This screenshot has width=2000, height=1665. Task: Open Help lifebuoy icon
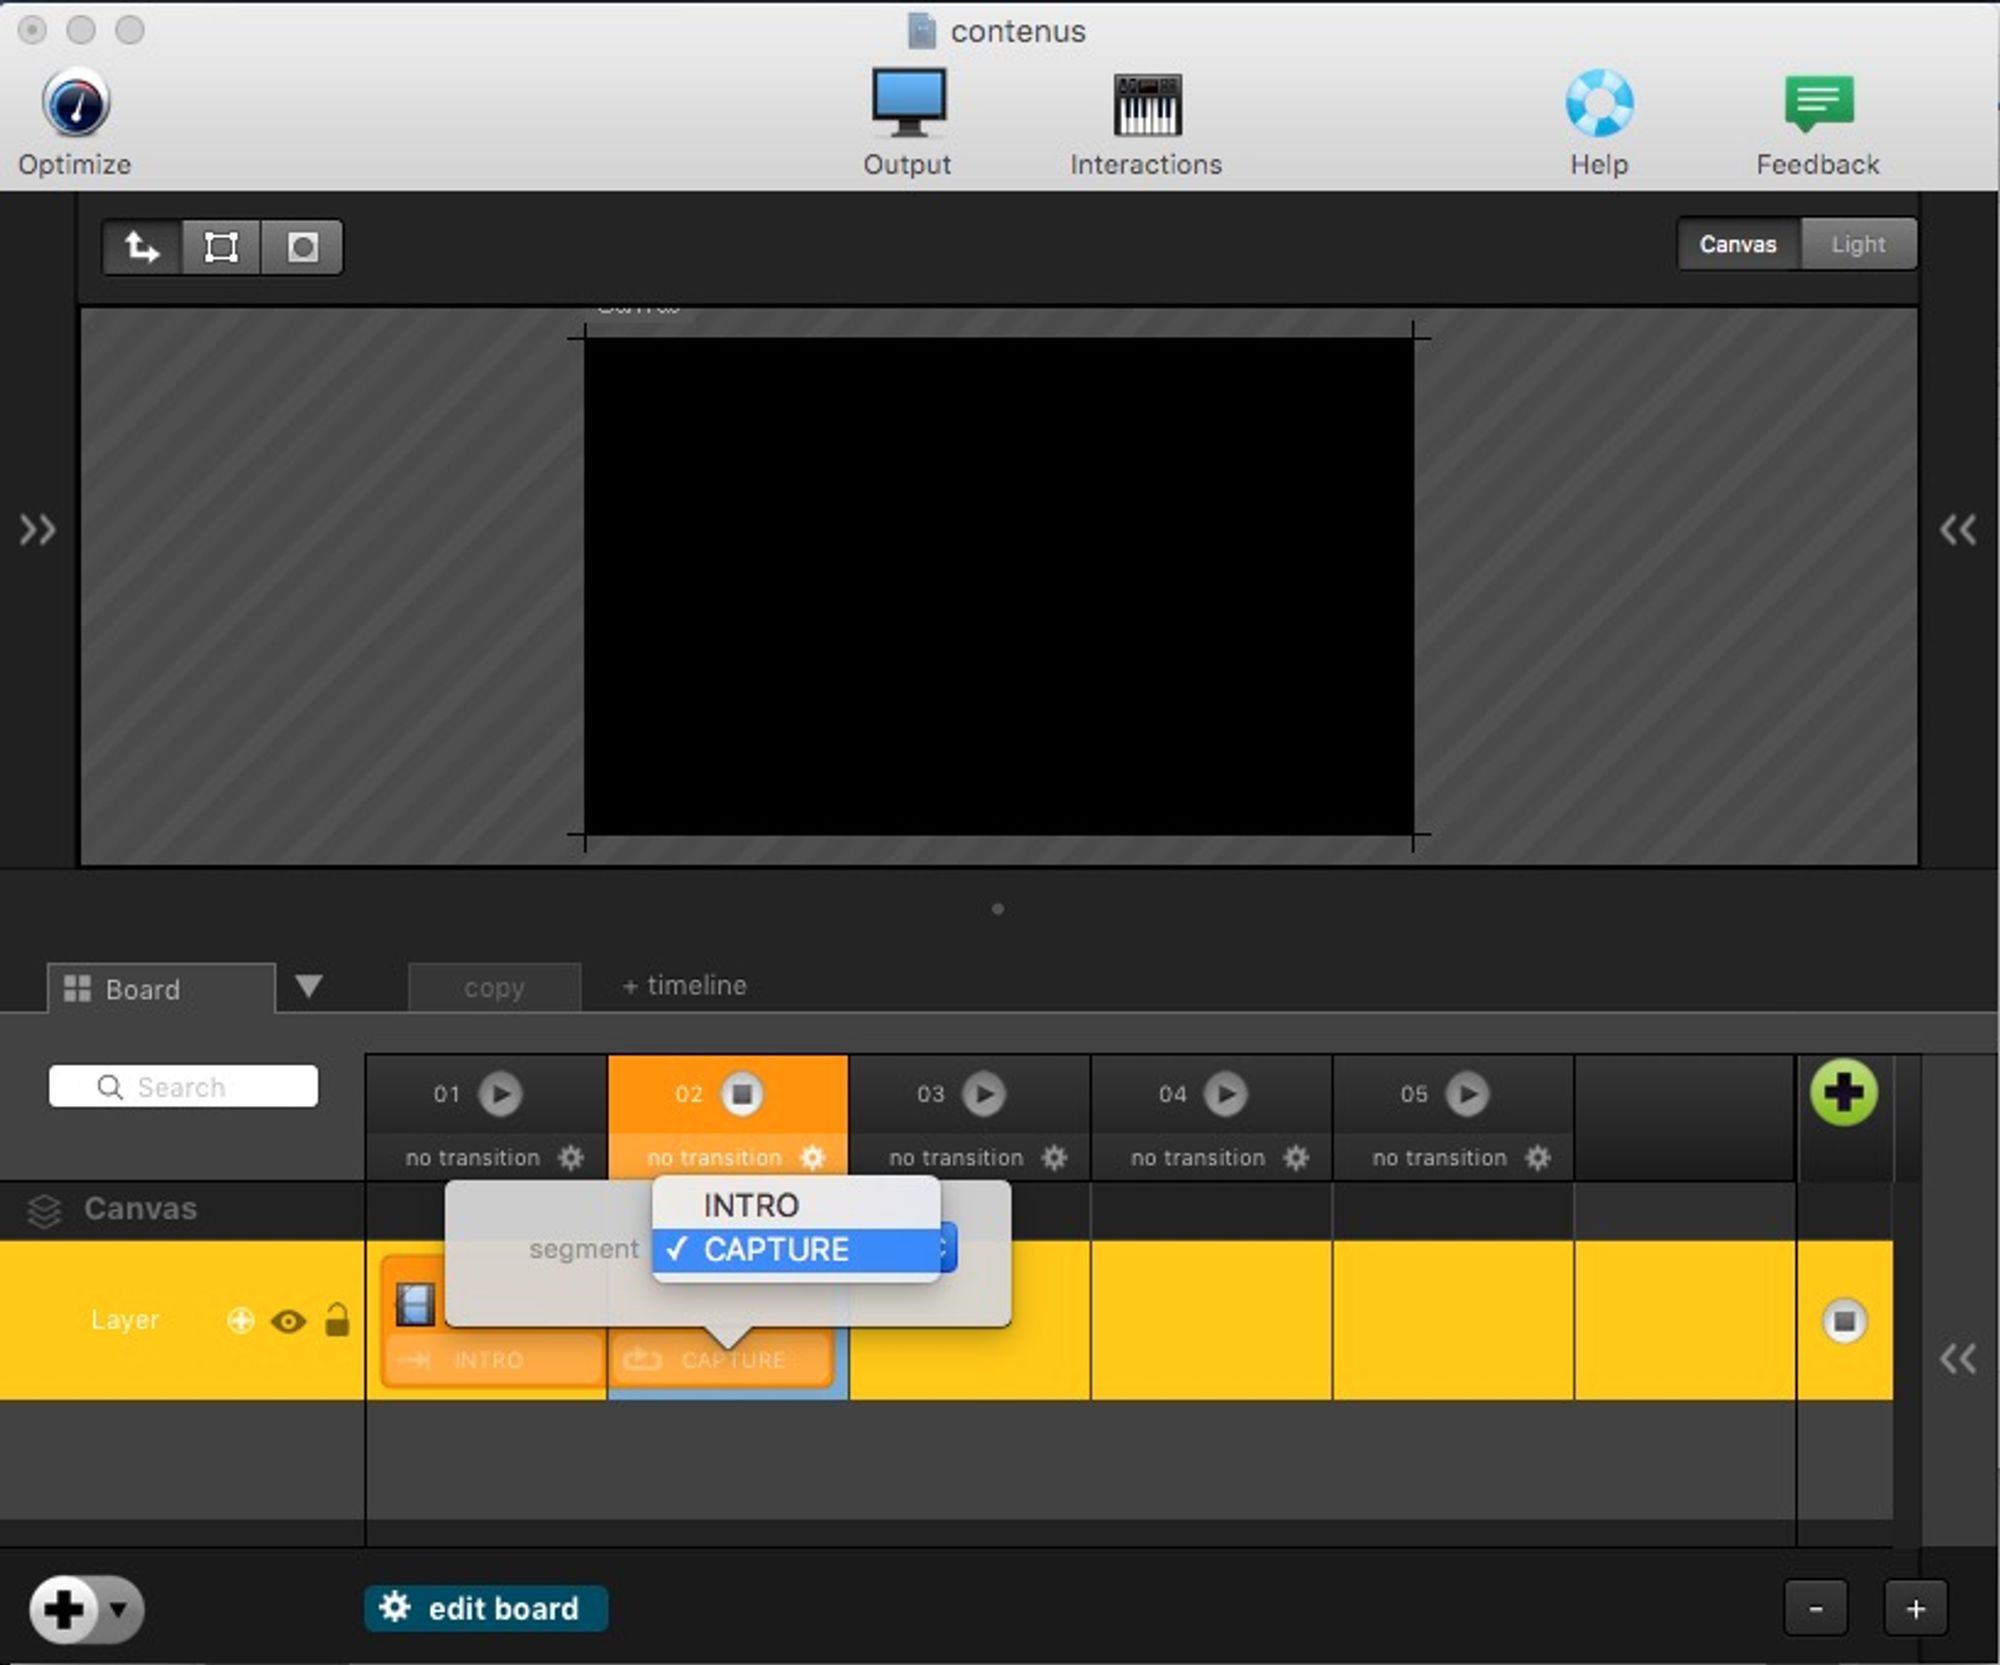1598,104
